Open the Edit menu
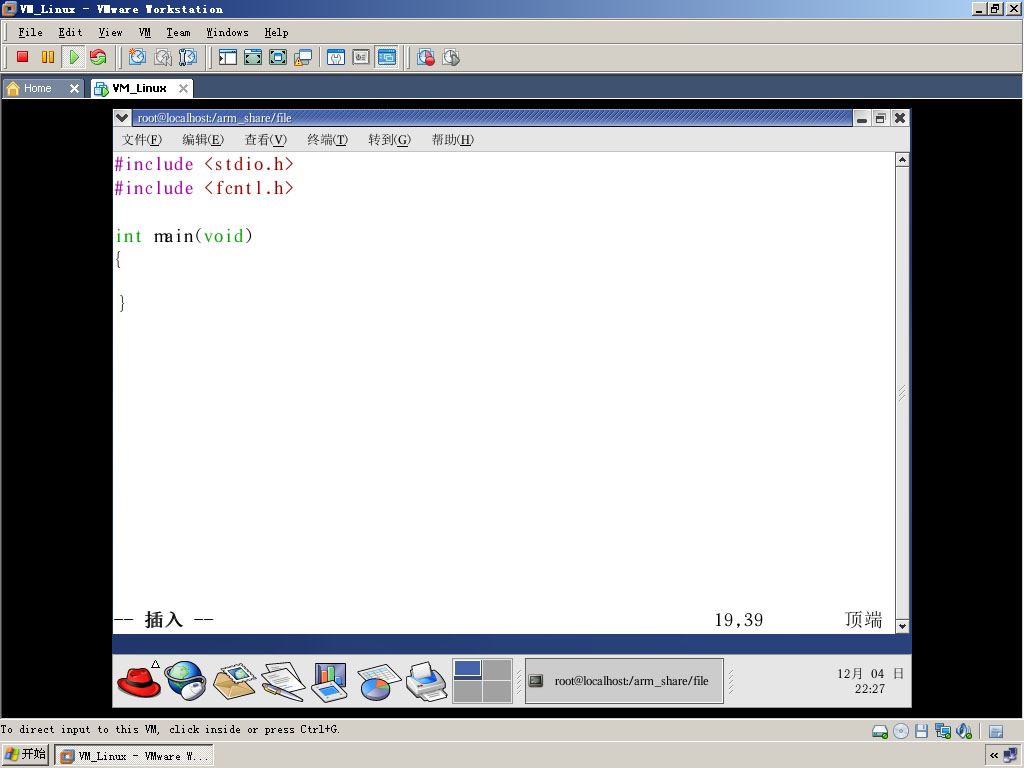This screenshot has width=1024, height=768. 70,32
